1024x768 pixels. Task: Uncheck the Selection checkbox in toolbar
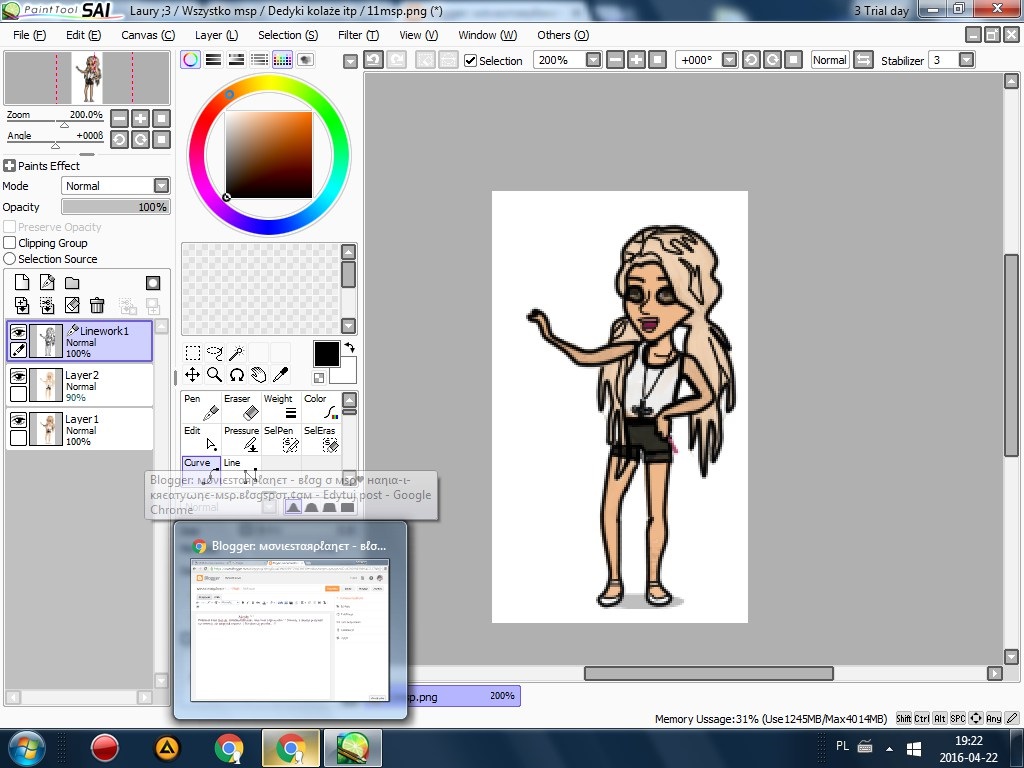pos(470,61)
